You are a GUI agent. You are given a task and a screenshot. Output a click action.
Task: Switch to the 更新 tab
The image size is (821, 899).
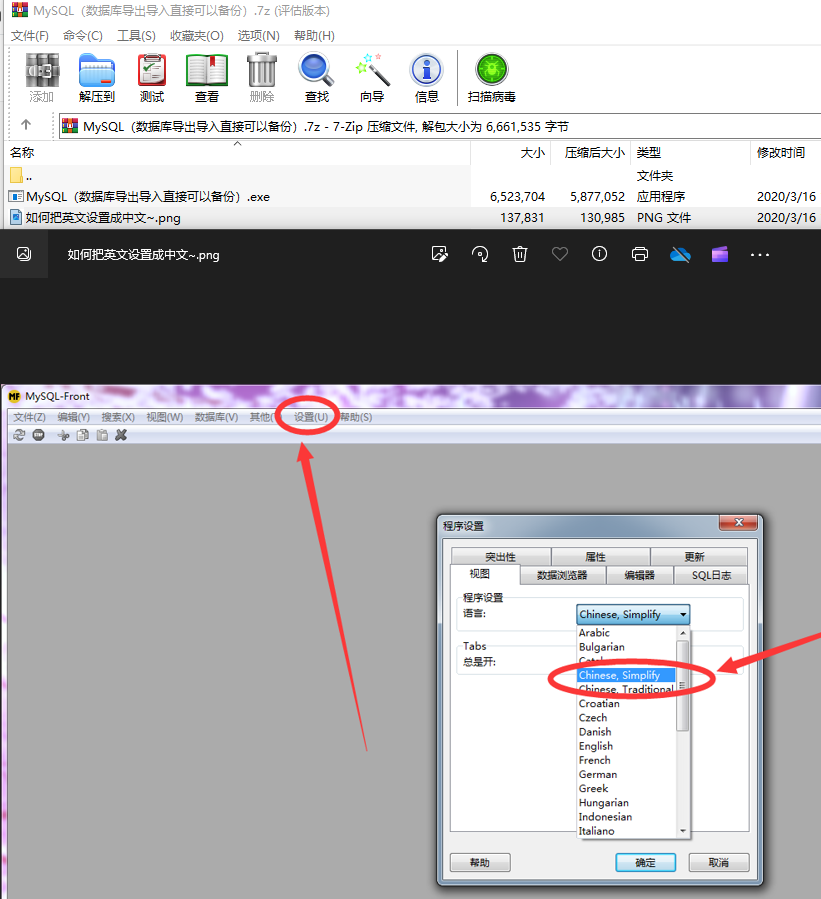(699, 557)
